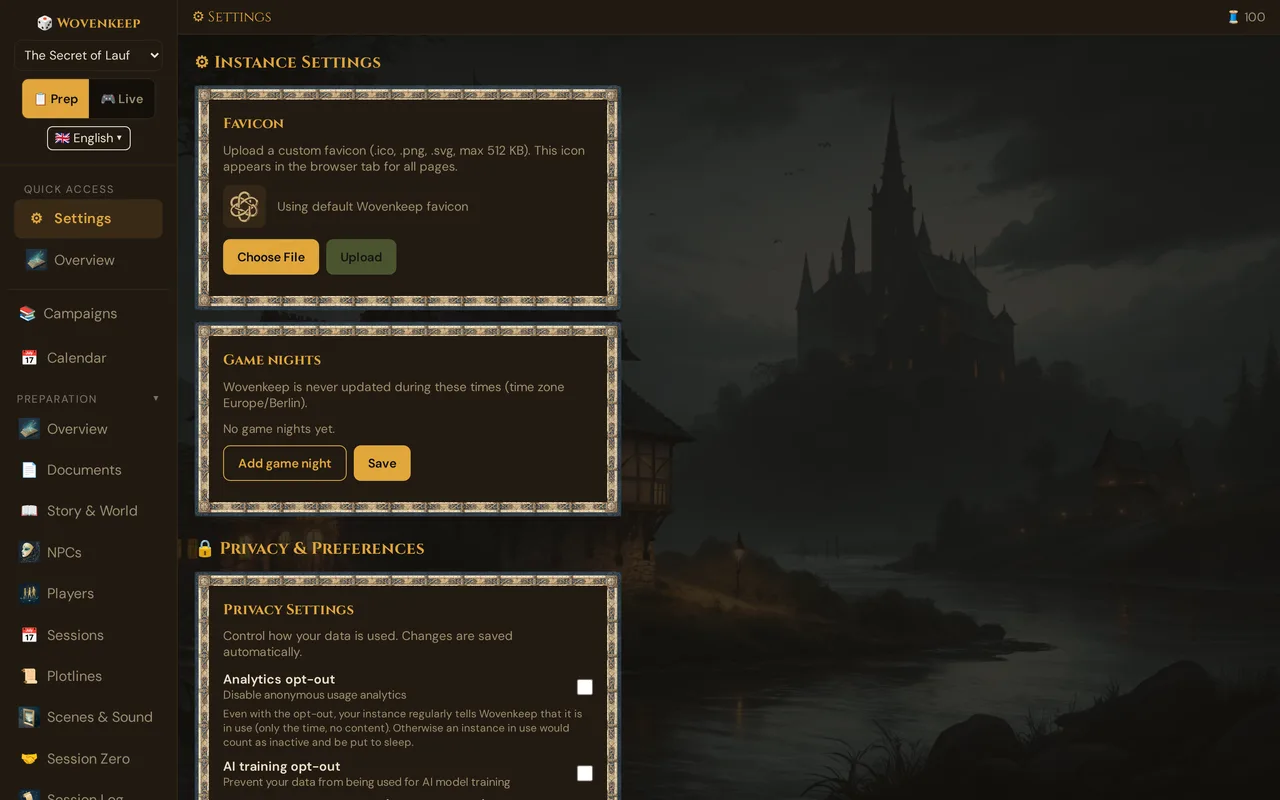
Task: Collapse the Preparation section arrow
Action: [156, 399]
